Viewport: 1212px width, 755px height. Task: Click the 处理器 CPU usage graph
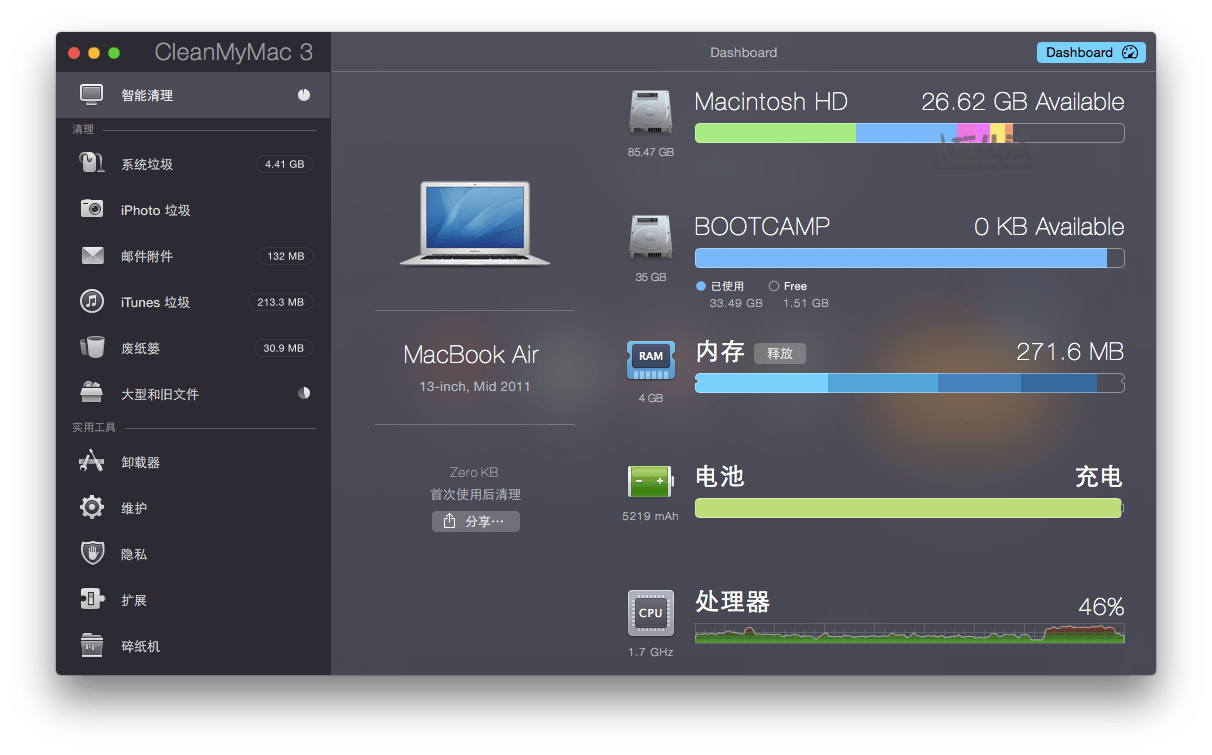(x=909, y=633)
